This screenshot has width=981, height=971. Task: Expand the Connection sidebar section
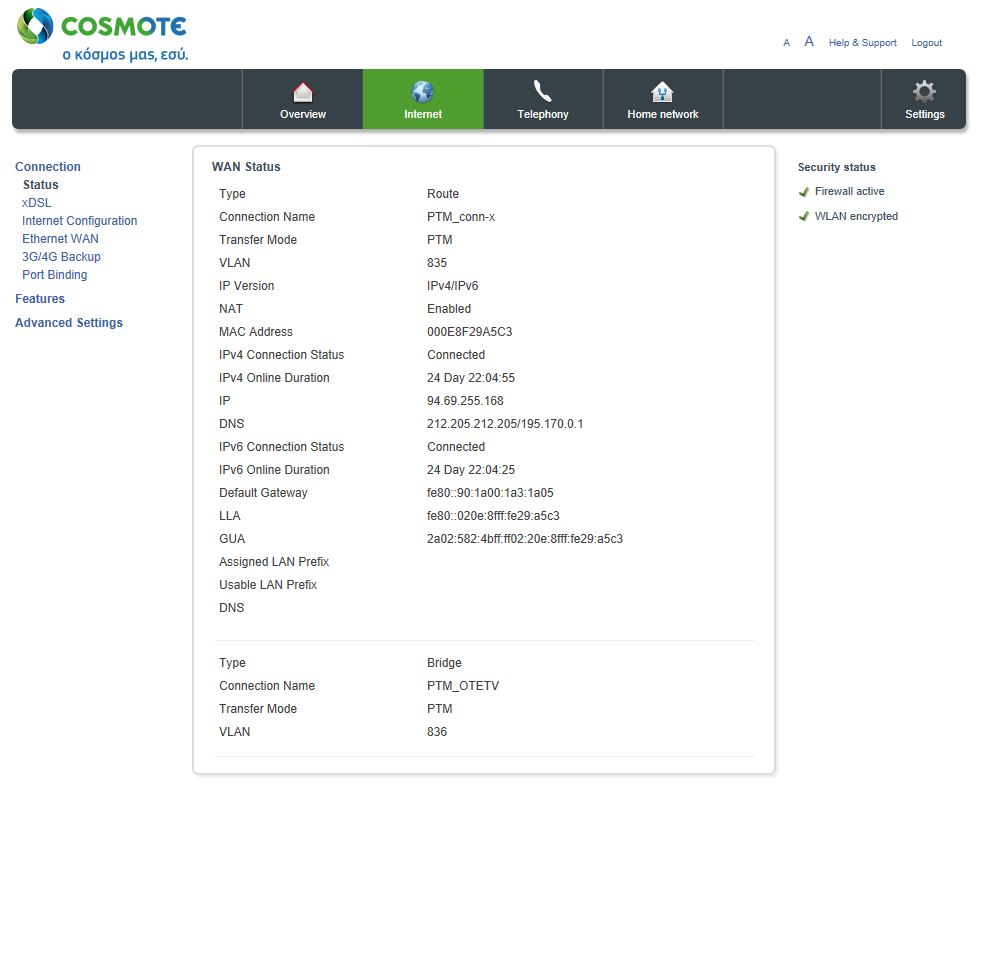click(48, 167)
